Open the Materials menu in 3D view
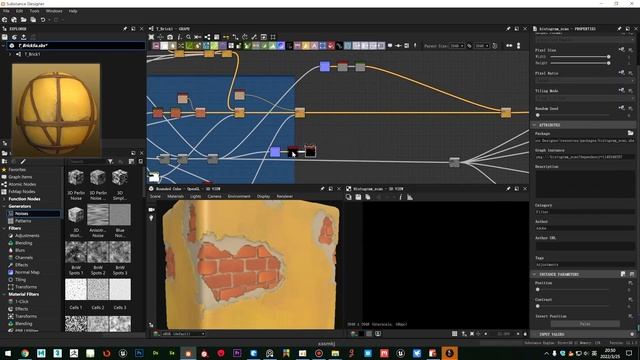Viewport: 640px width, 360px height. 176,196
